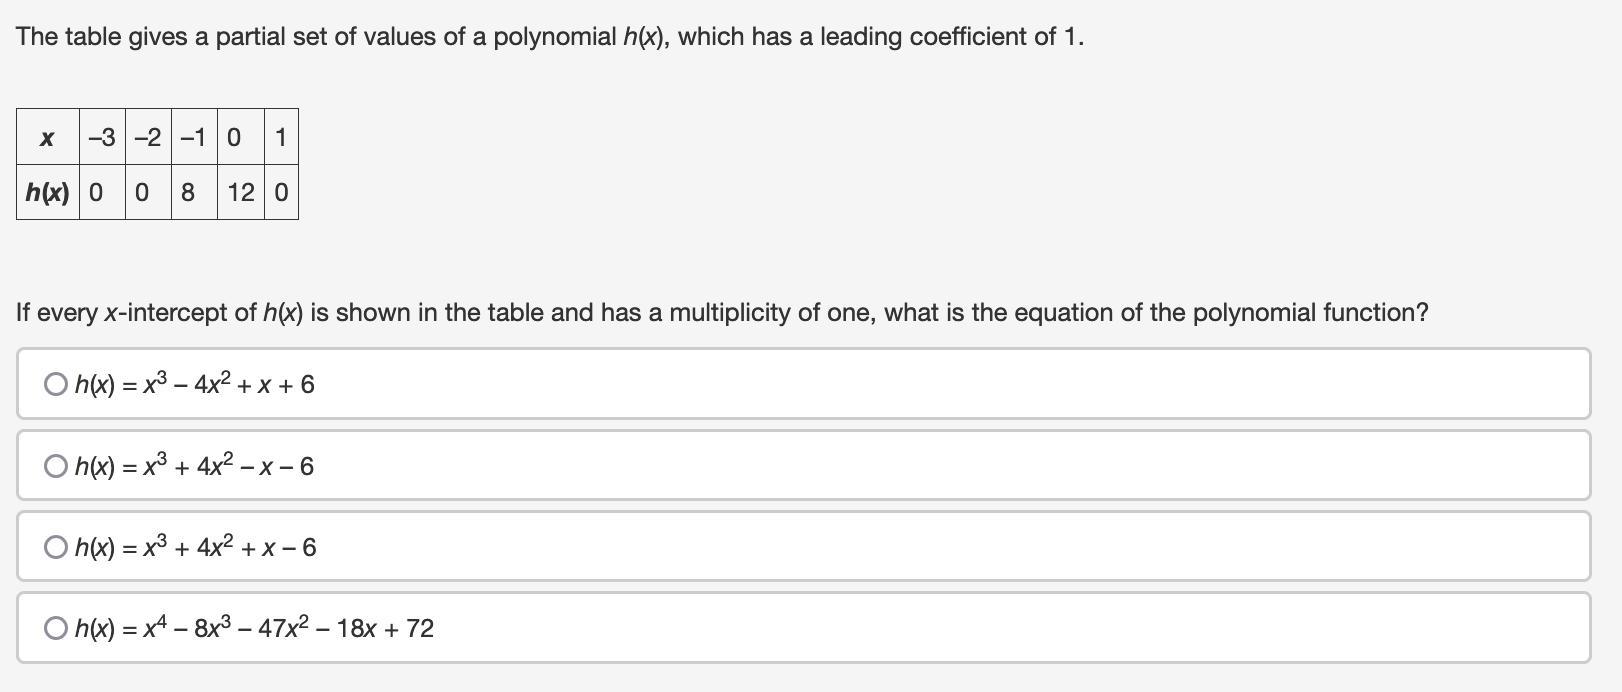
Task: Pick the radio button for x³ + 4x² + x − 6
Action: point(56,547)
